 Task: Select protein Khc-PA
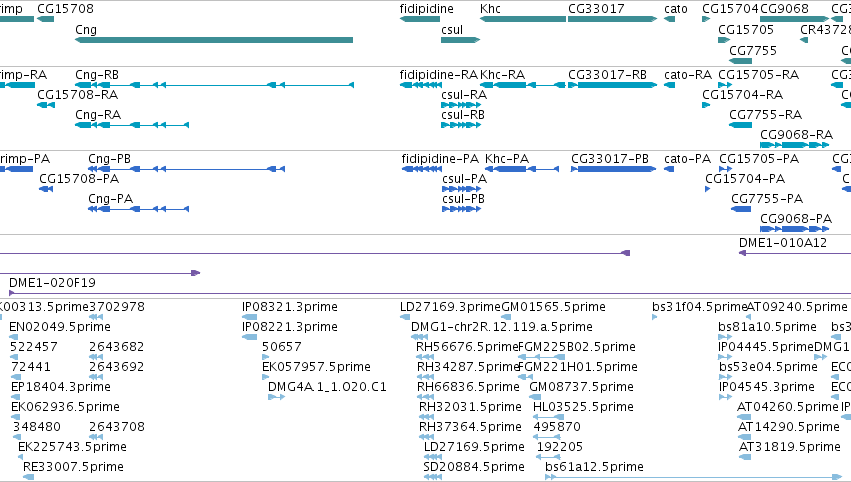point(524,169)
